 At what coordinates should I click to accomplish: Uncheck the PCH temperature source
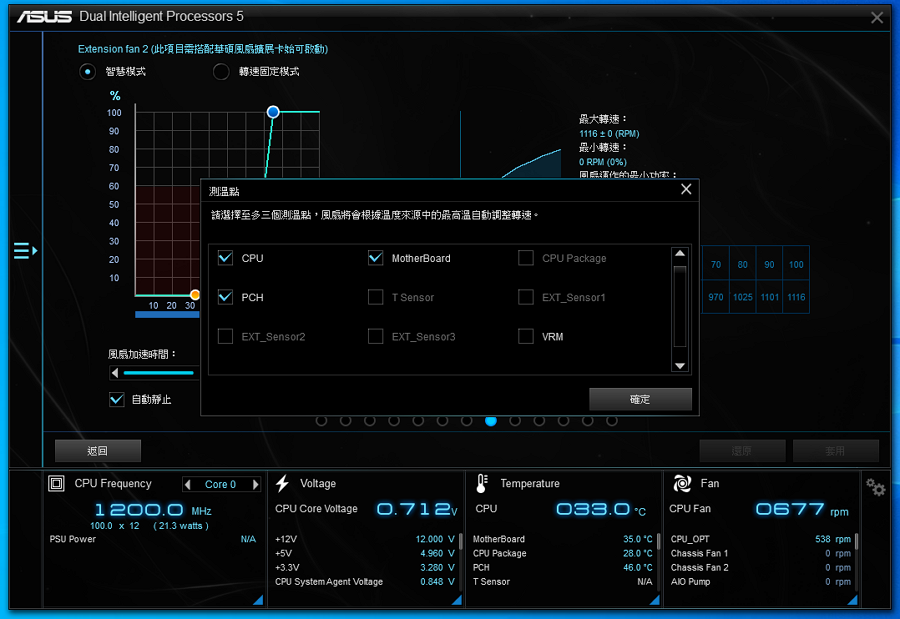click(226, 297)
